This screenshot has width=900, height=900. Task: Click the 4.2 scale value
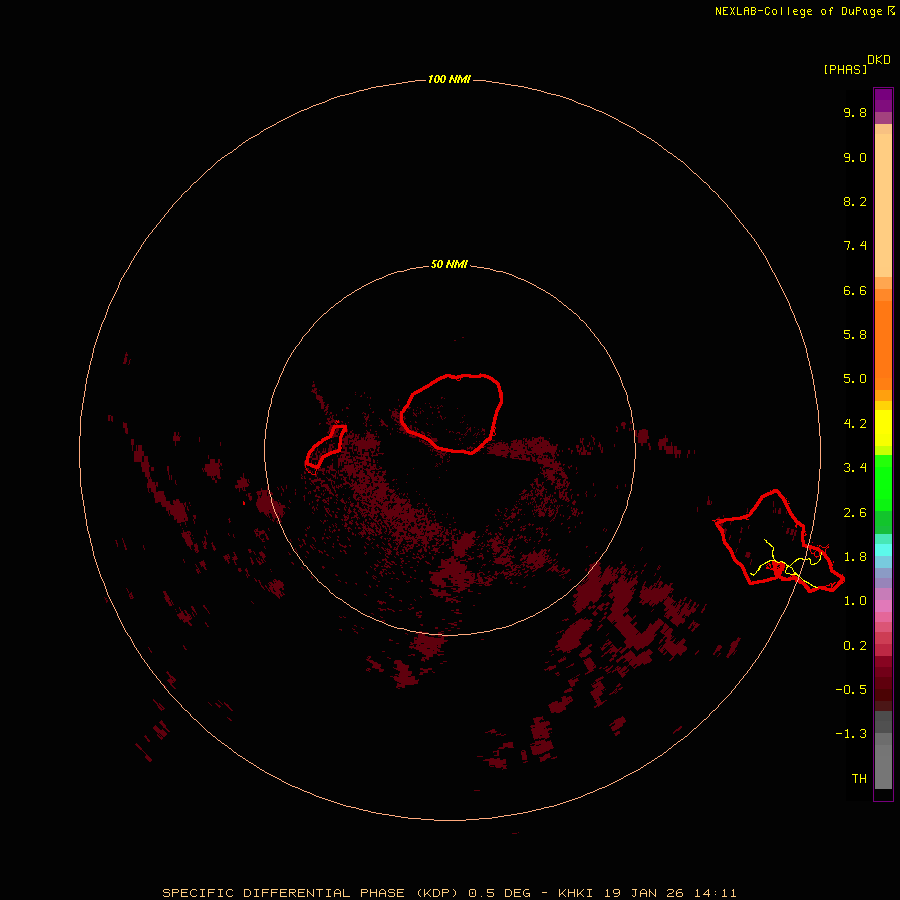pos(855,424)
